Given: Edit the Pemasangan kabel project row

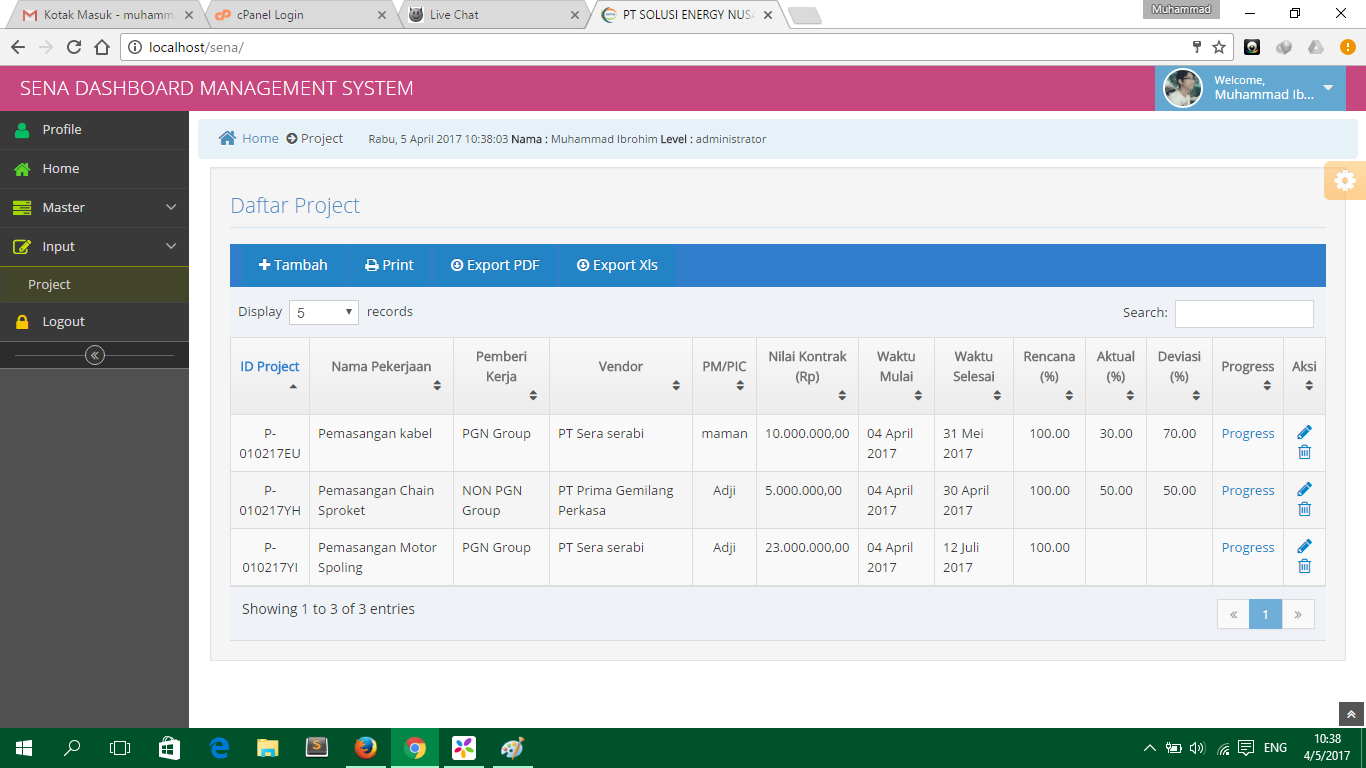Looking at the screenshot, I should (x=1304, y=432).
